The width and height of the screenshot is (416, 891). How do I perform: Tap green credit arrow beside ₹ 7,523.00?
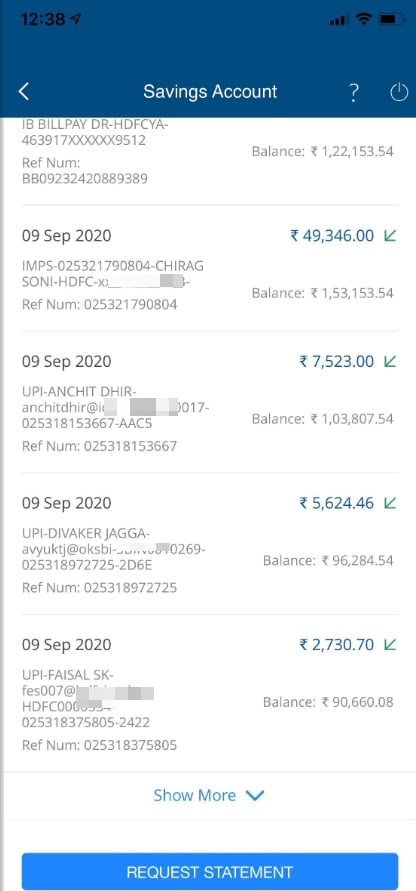click(390, 361)
